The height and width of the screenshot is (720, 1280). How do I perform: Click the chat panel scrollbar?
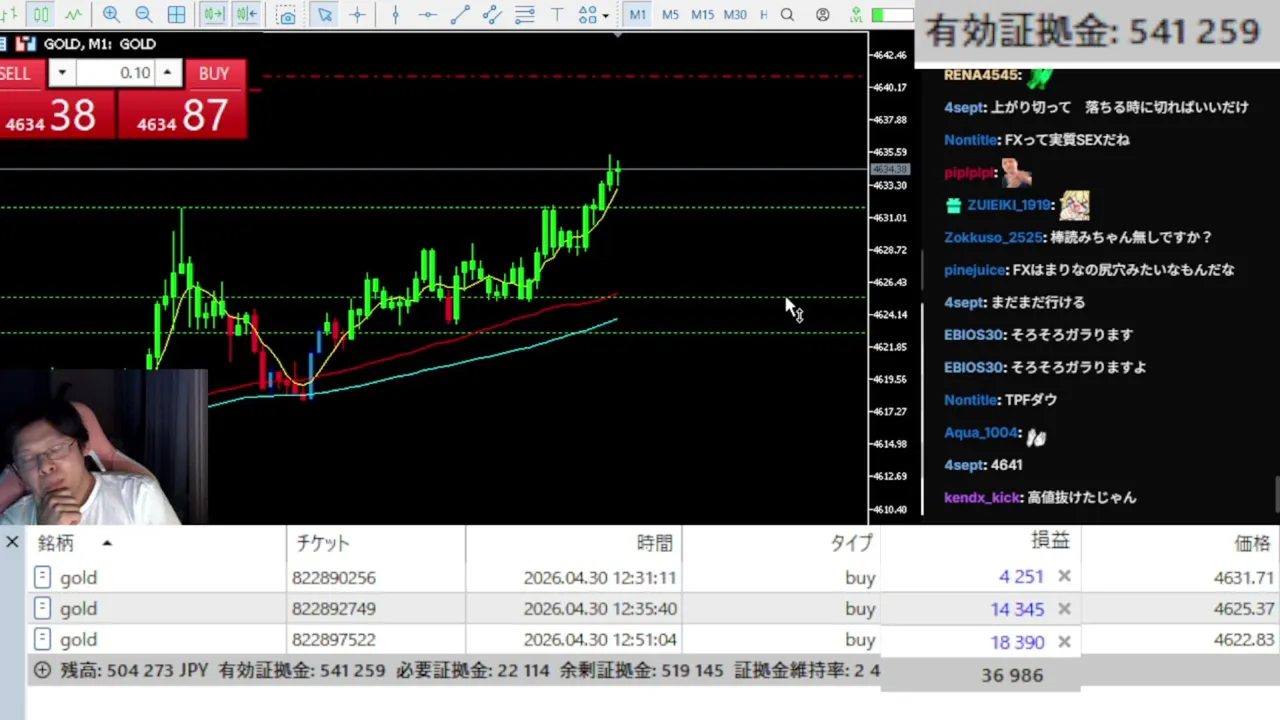(x=1276, y=495)
